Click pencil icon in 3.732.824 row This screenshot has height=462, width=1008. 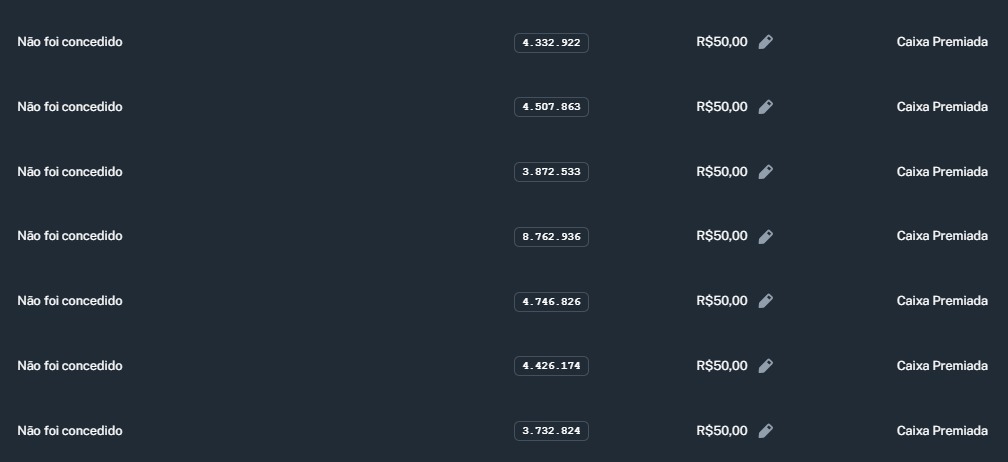765,431
